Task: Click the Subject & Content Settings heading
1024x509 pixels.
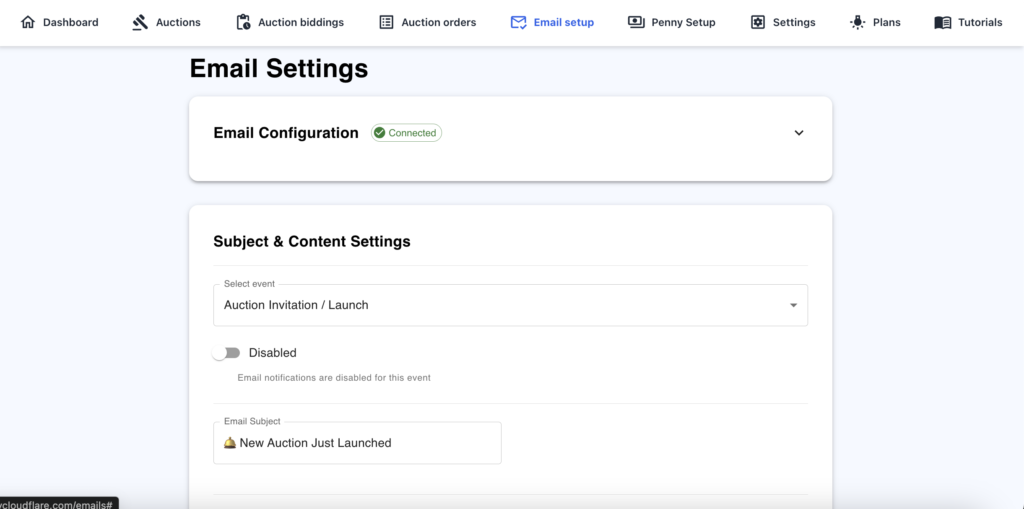Action: (312, 241)
